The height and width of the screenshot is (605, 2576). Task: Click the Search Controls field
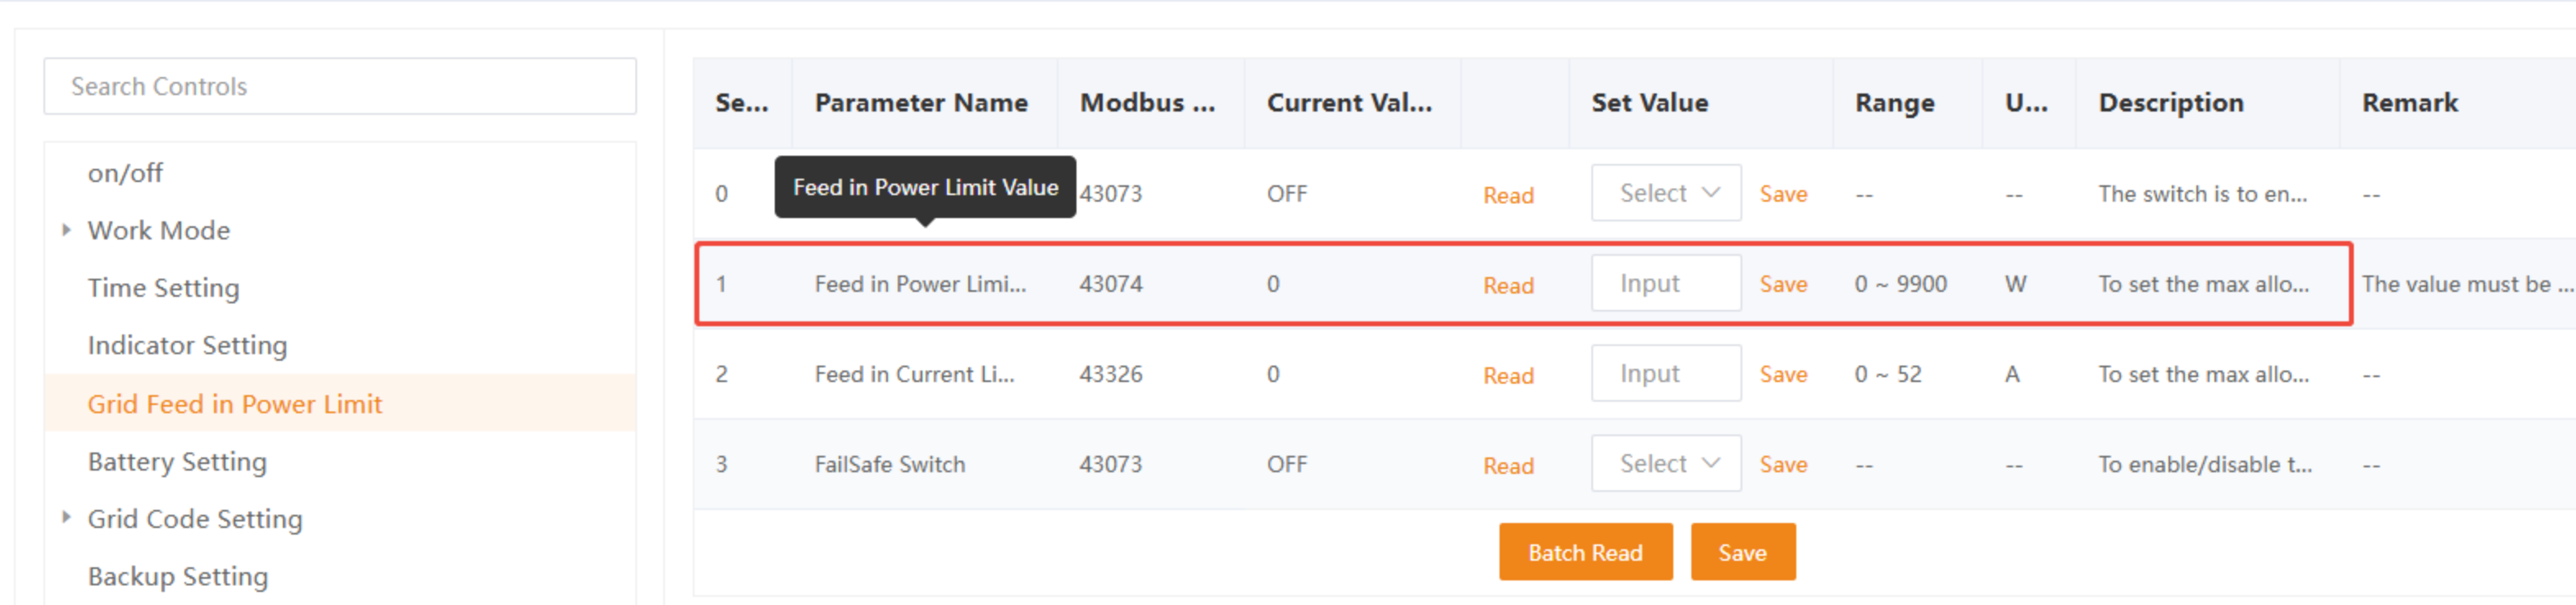[x=340, y=87]
